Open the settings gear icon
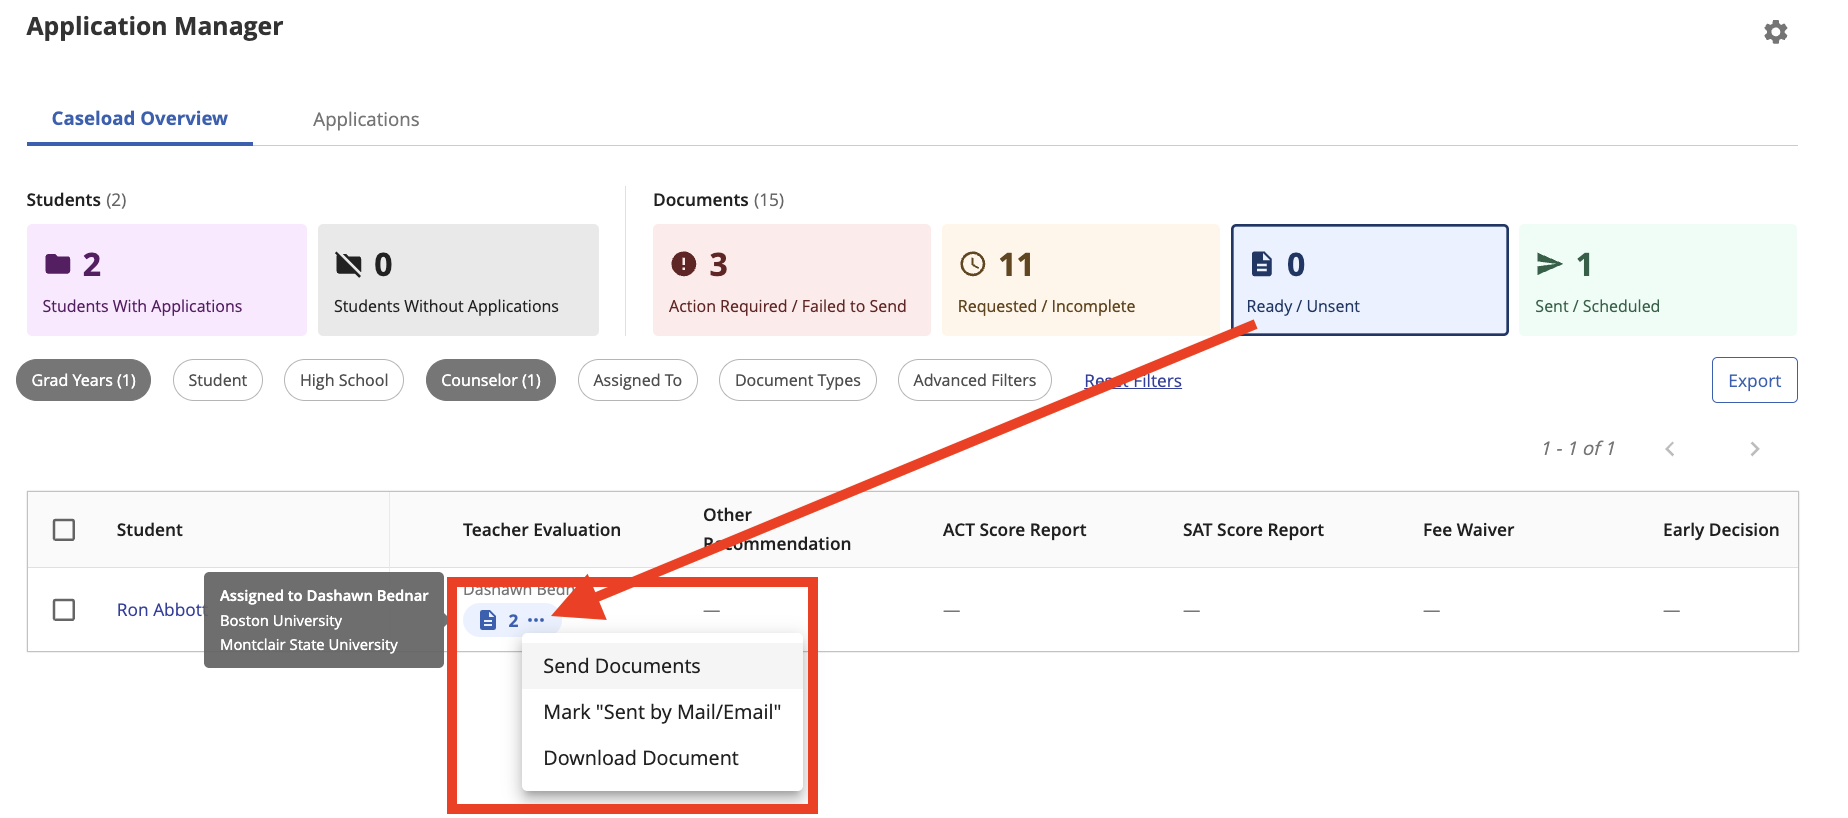This screenshot has height=818, width=1848. point(1775,32)
